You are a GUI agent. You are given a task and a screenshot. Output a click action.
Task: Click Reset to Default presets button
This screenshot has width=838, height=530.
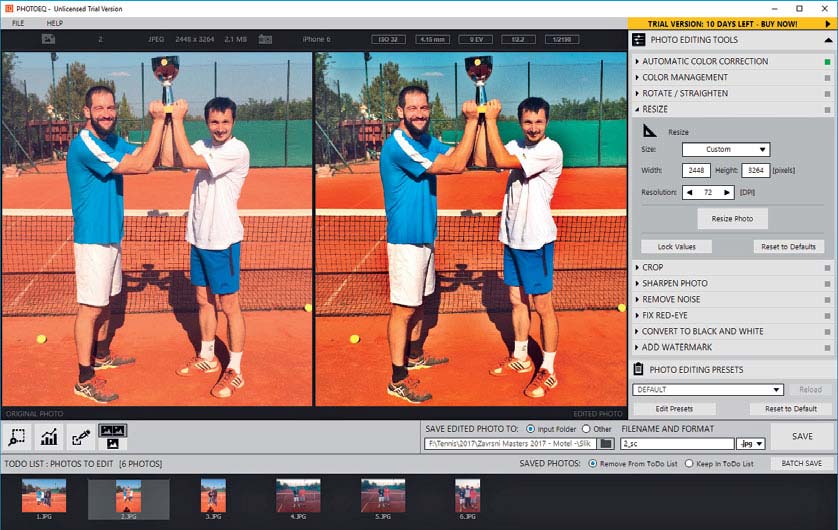tap(791, 408)
